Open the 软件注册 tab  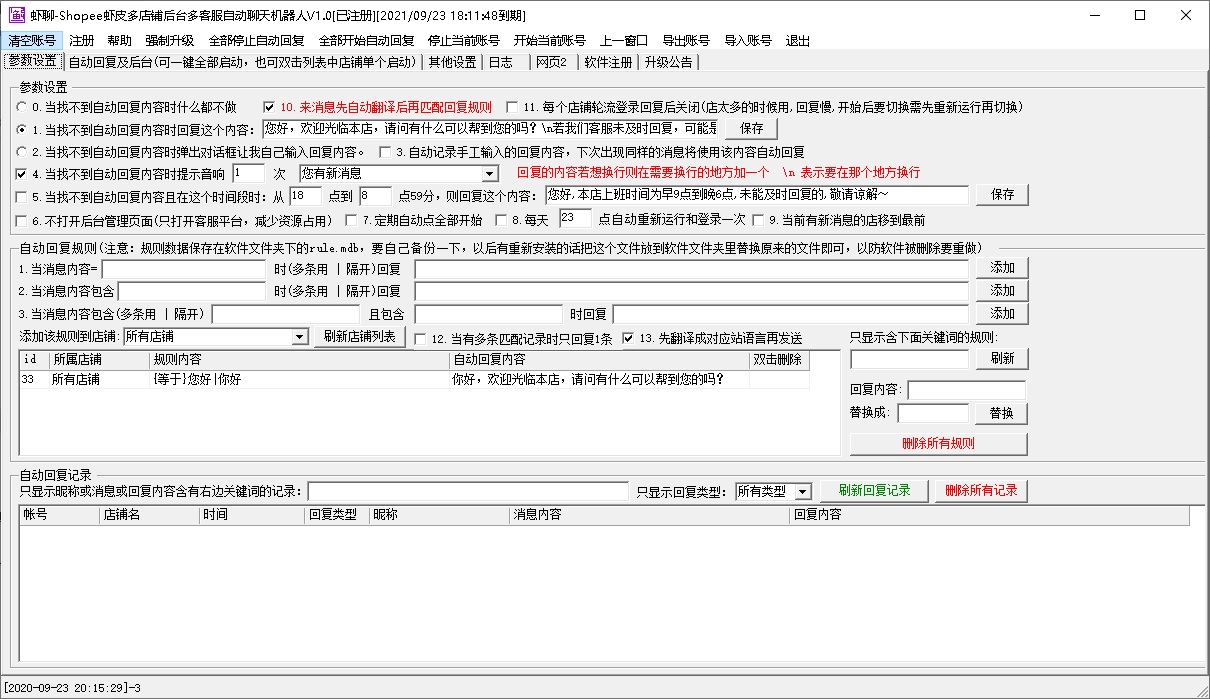608,62
